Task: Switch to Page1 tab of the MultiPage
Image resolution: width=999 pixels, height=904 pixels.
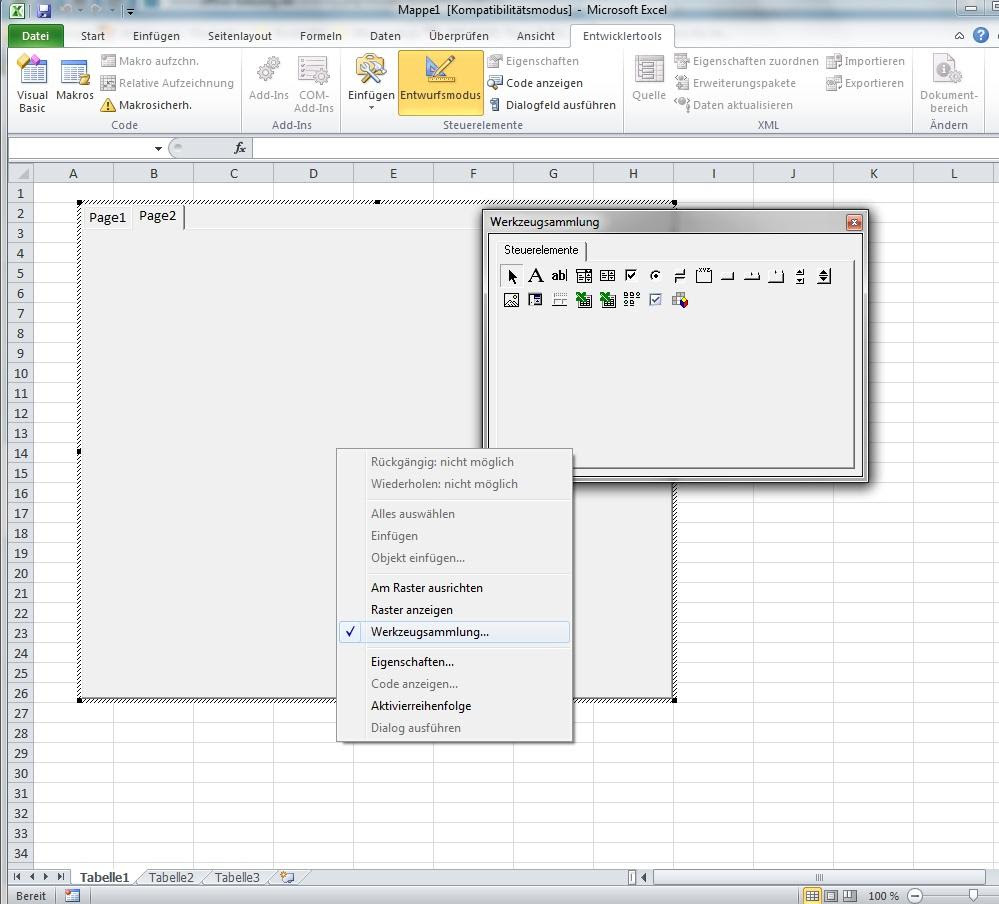Action: coord(107,217)
